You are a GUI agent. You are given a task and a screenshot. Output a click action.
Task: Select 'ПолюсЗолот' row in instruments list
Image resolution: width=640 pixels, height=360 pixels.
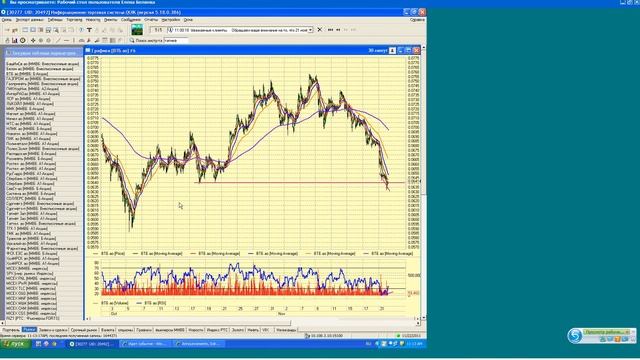[x=43, y=149]
